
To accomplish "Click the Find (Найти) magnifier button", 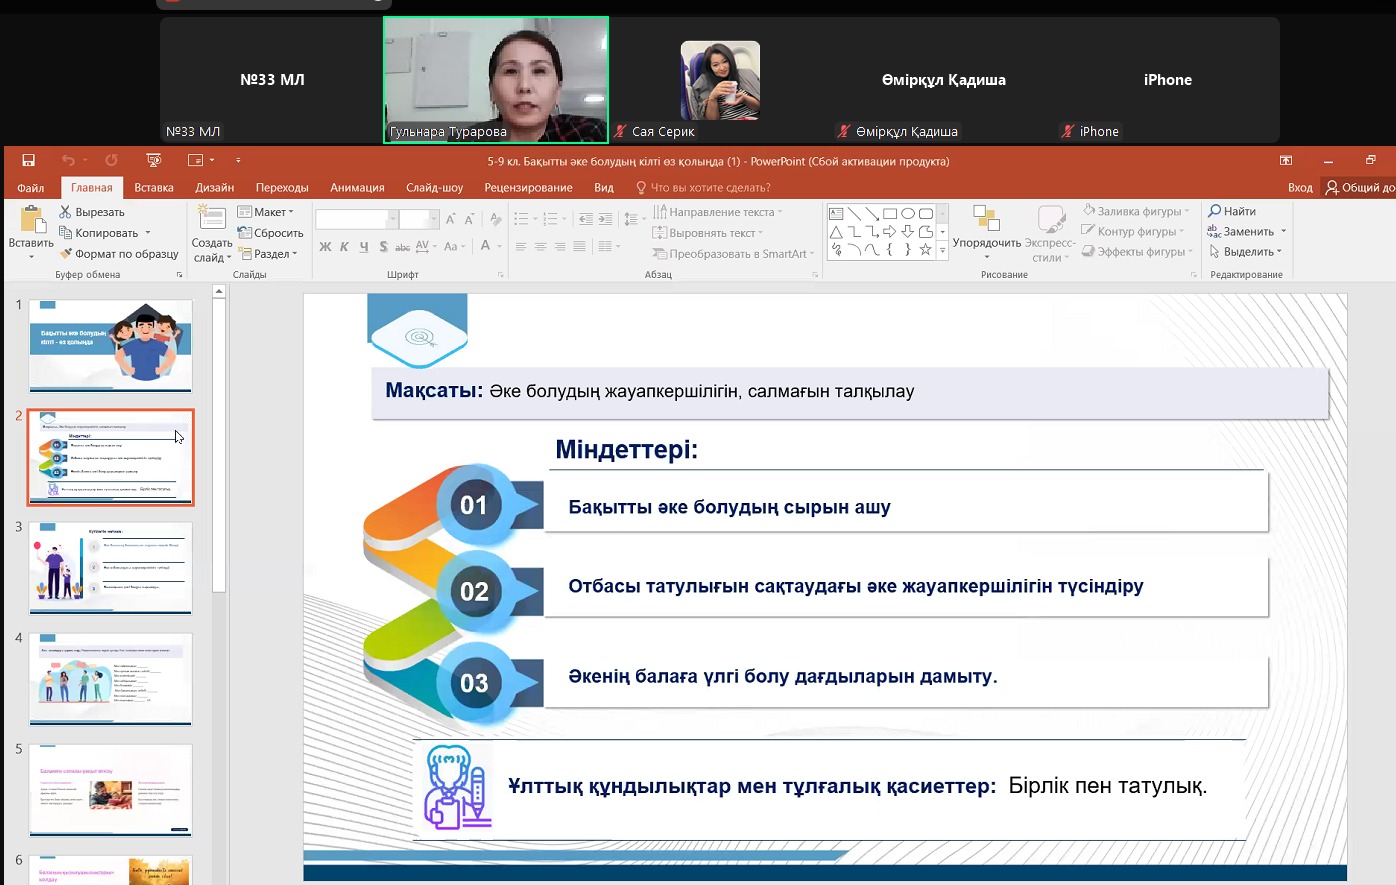I will [x=1232, y=211].
